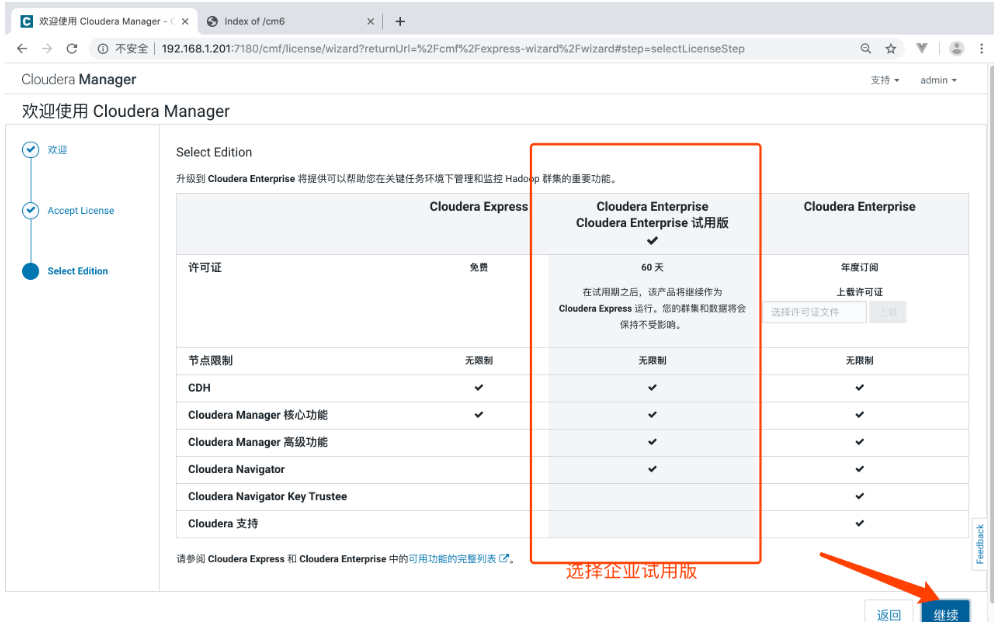
Task: Click the 上载许可证 label
Action: coord(860,292)
